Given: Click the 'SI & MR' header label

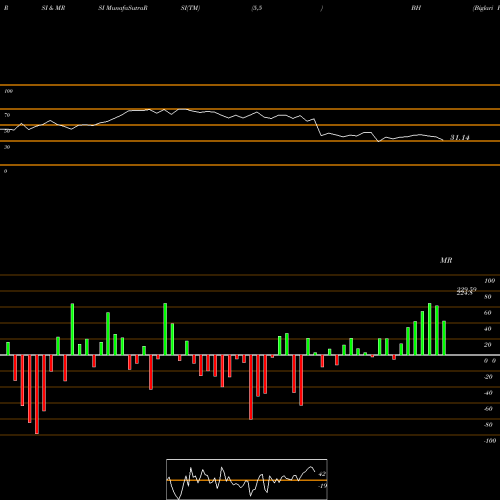Looking at the screenshot, I should click(53, 8).
